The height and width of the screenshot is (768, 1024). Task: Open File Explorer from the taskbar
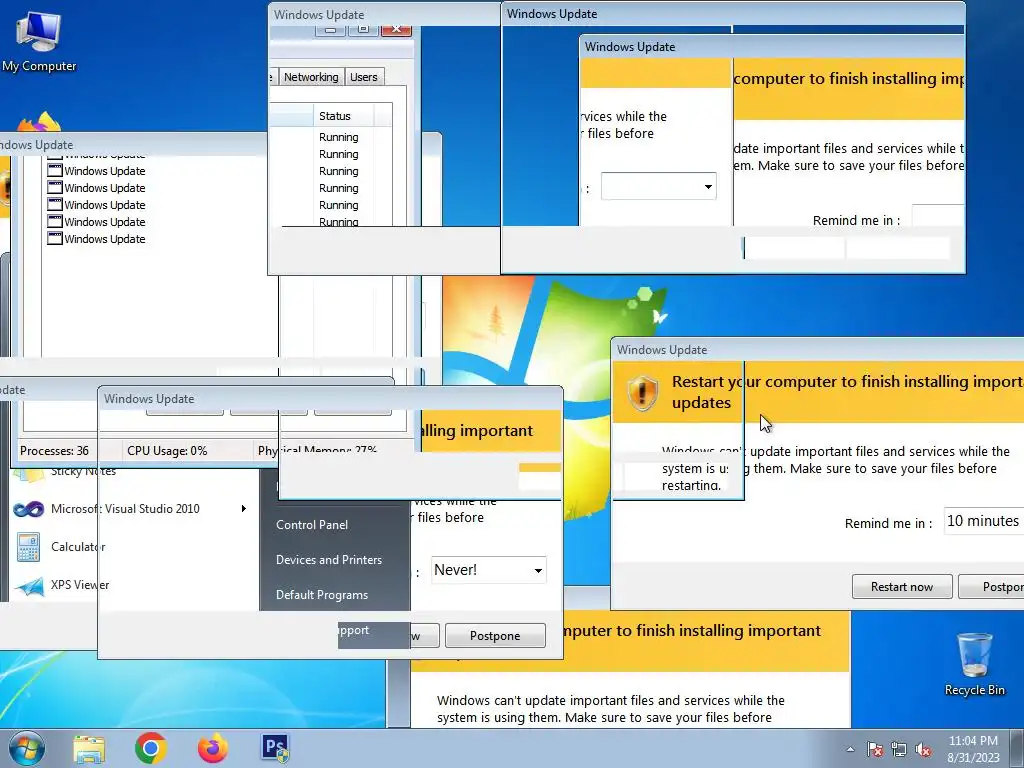click(x=89, y=748)
